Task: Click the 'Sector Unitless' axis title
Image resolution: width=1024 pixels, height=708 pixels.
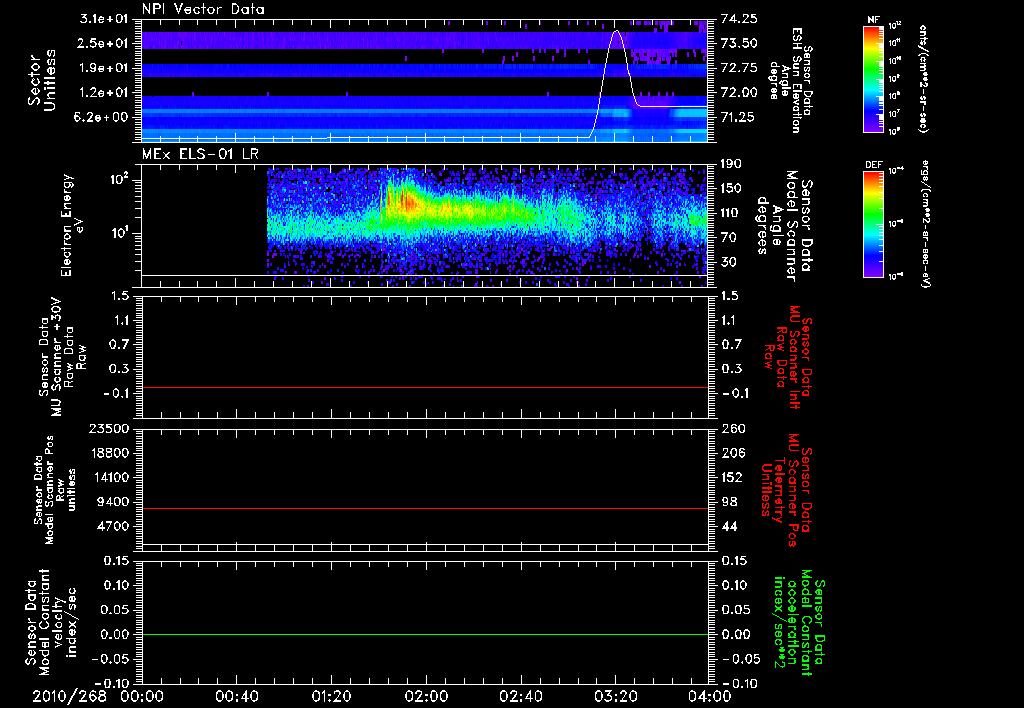Action: click(42, 80)
